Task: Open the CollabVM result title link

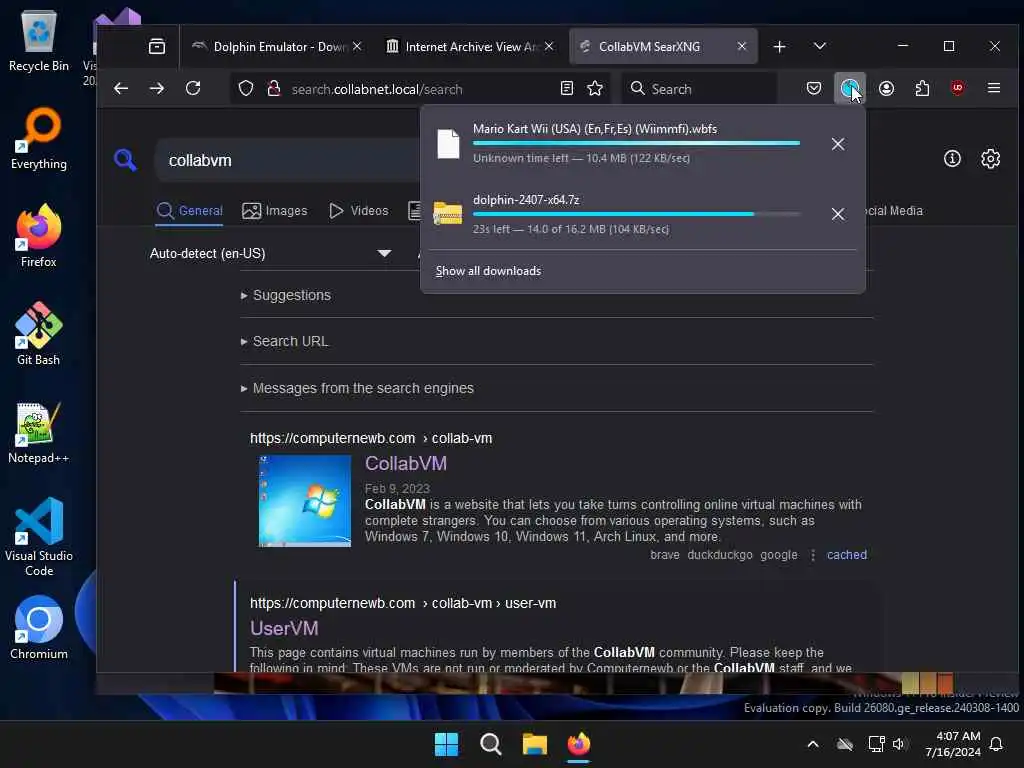Action: tap(406, 464)
